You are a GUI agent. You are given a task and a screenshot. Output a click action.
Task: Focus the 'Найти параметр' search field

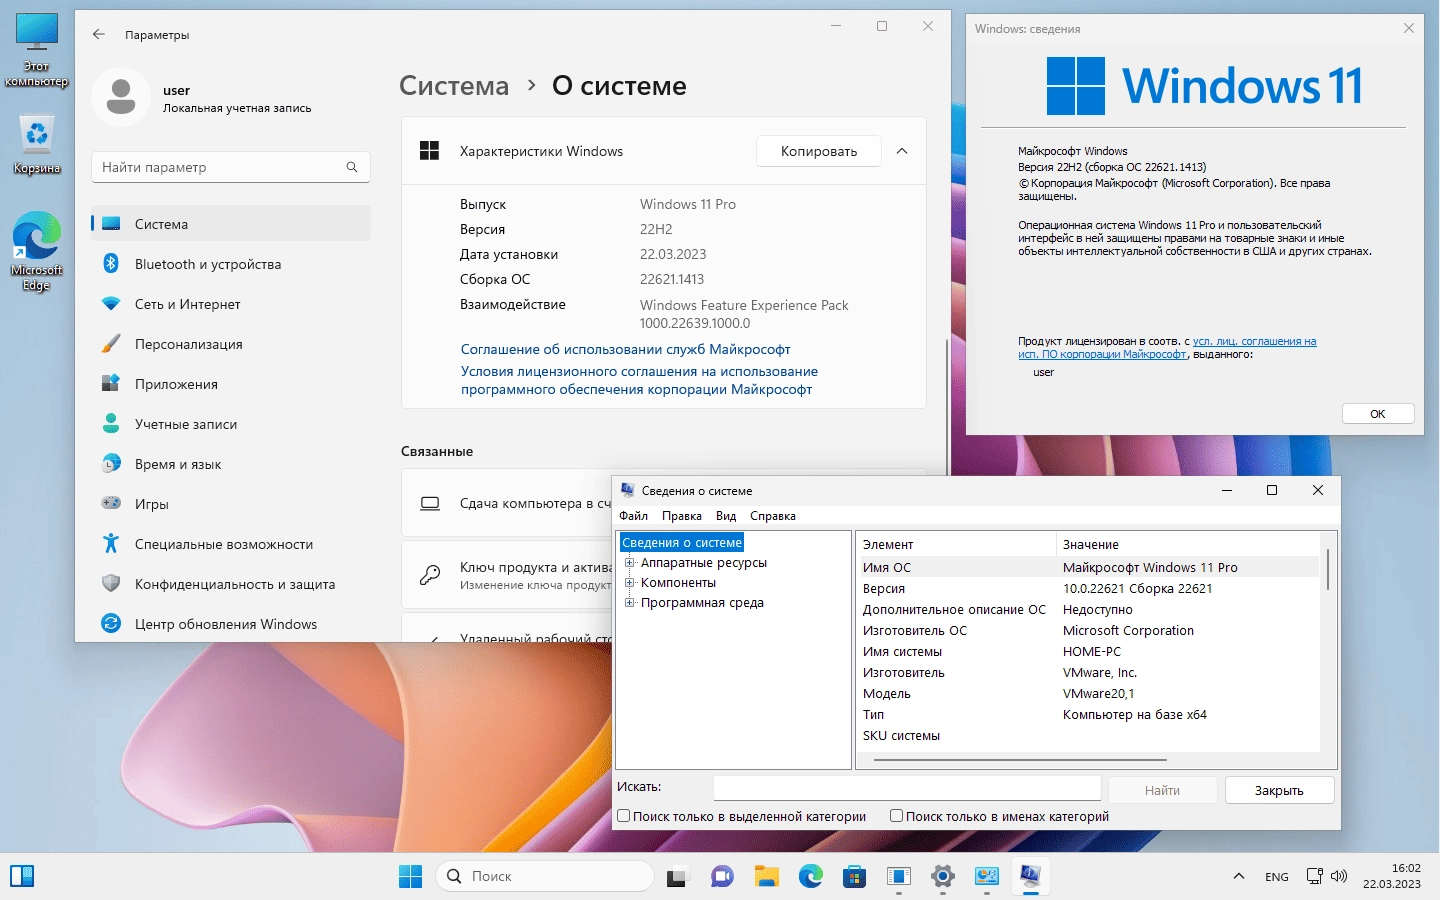tap(231, 167)
